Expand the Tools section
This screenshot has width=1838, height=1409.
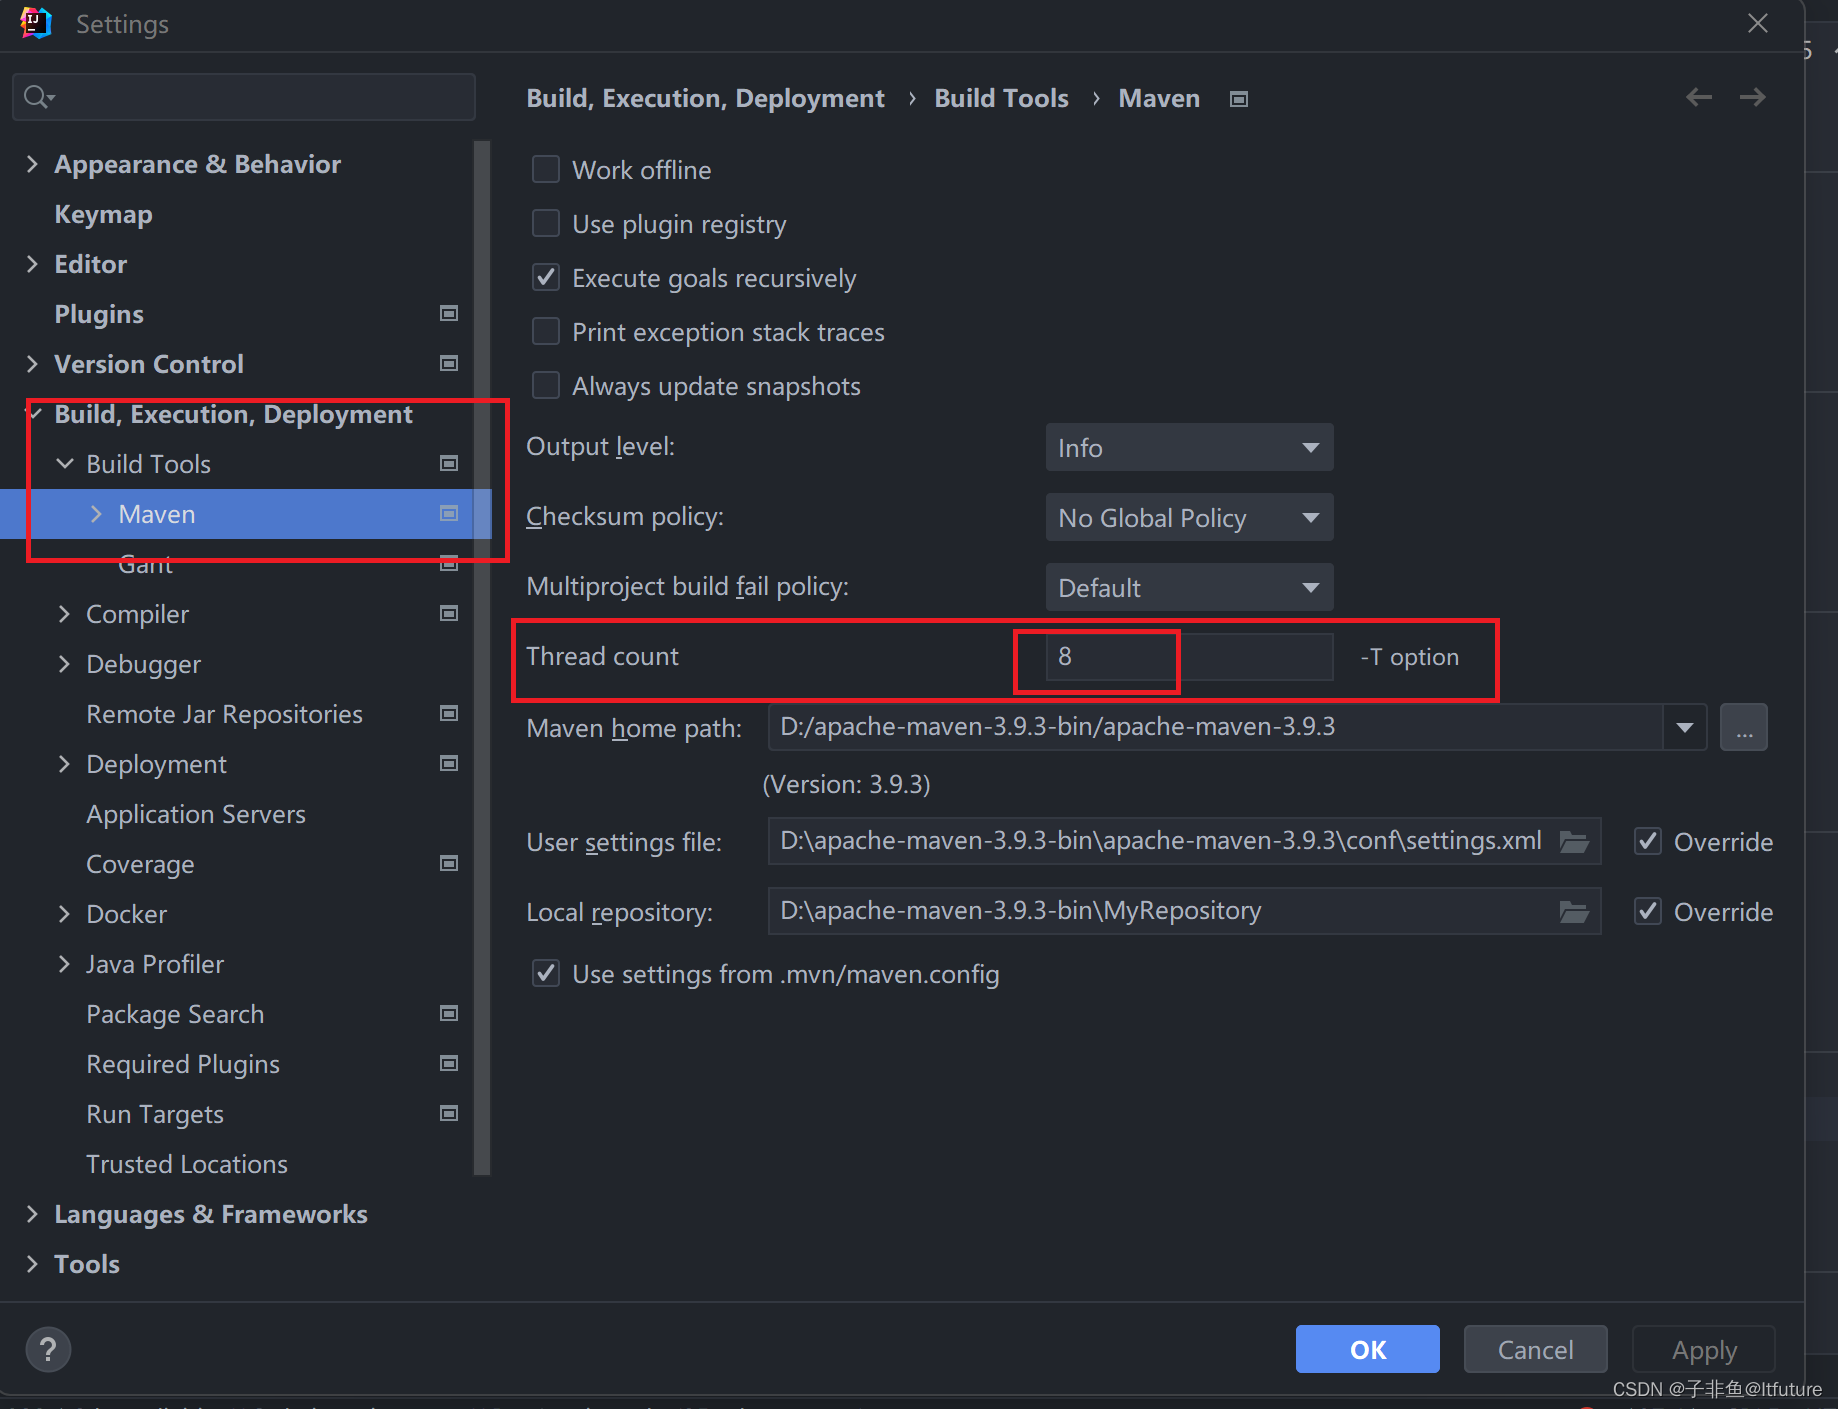click(x=32, y=1264)
